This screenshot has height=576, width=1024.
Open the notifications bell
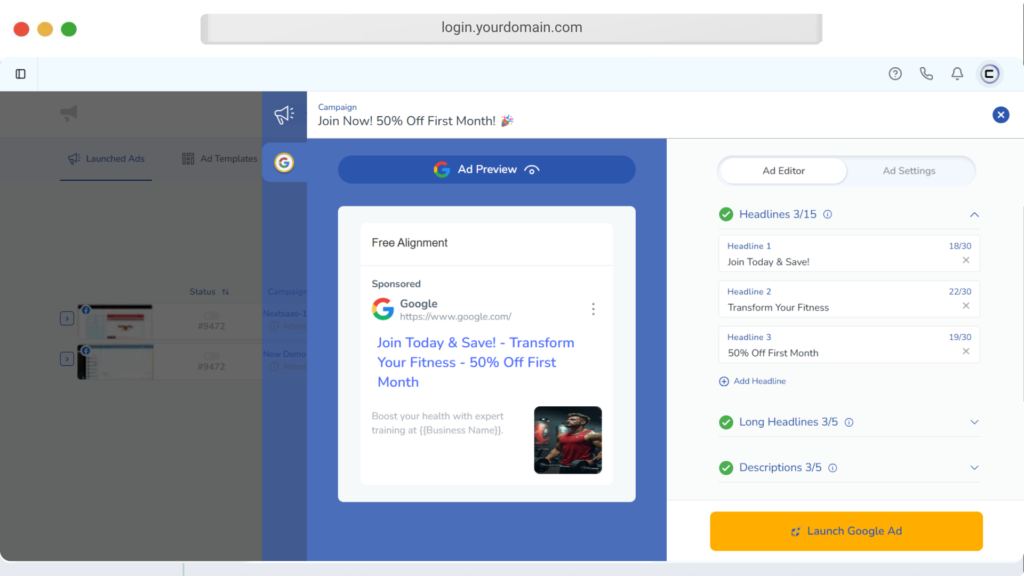point(957,74)
